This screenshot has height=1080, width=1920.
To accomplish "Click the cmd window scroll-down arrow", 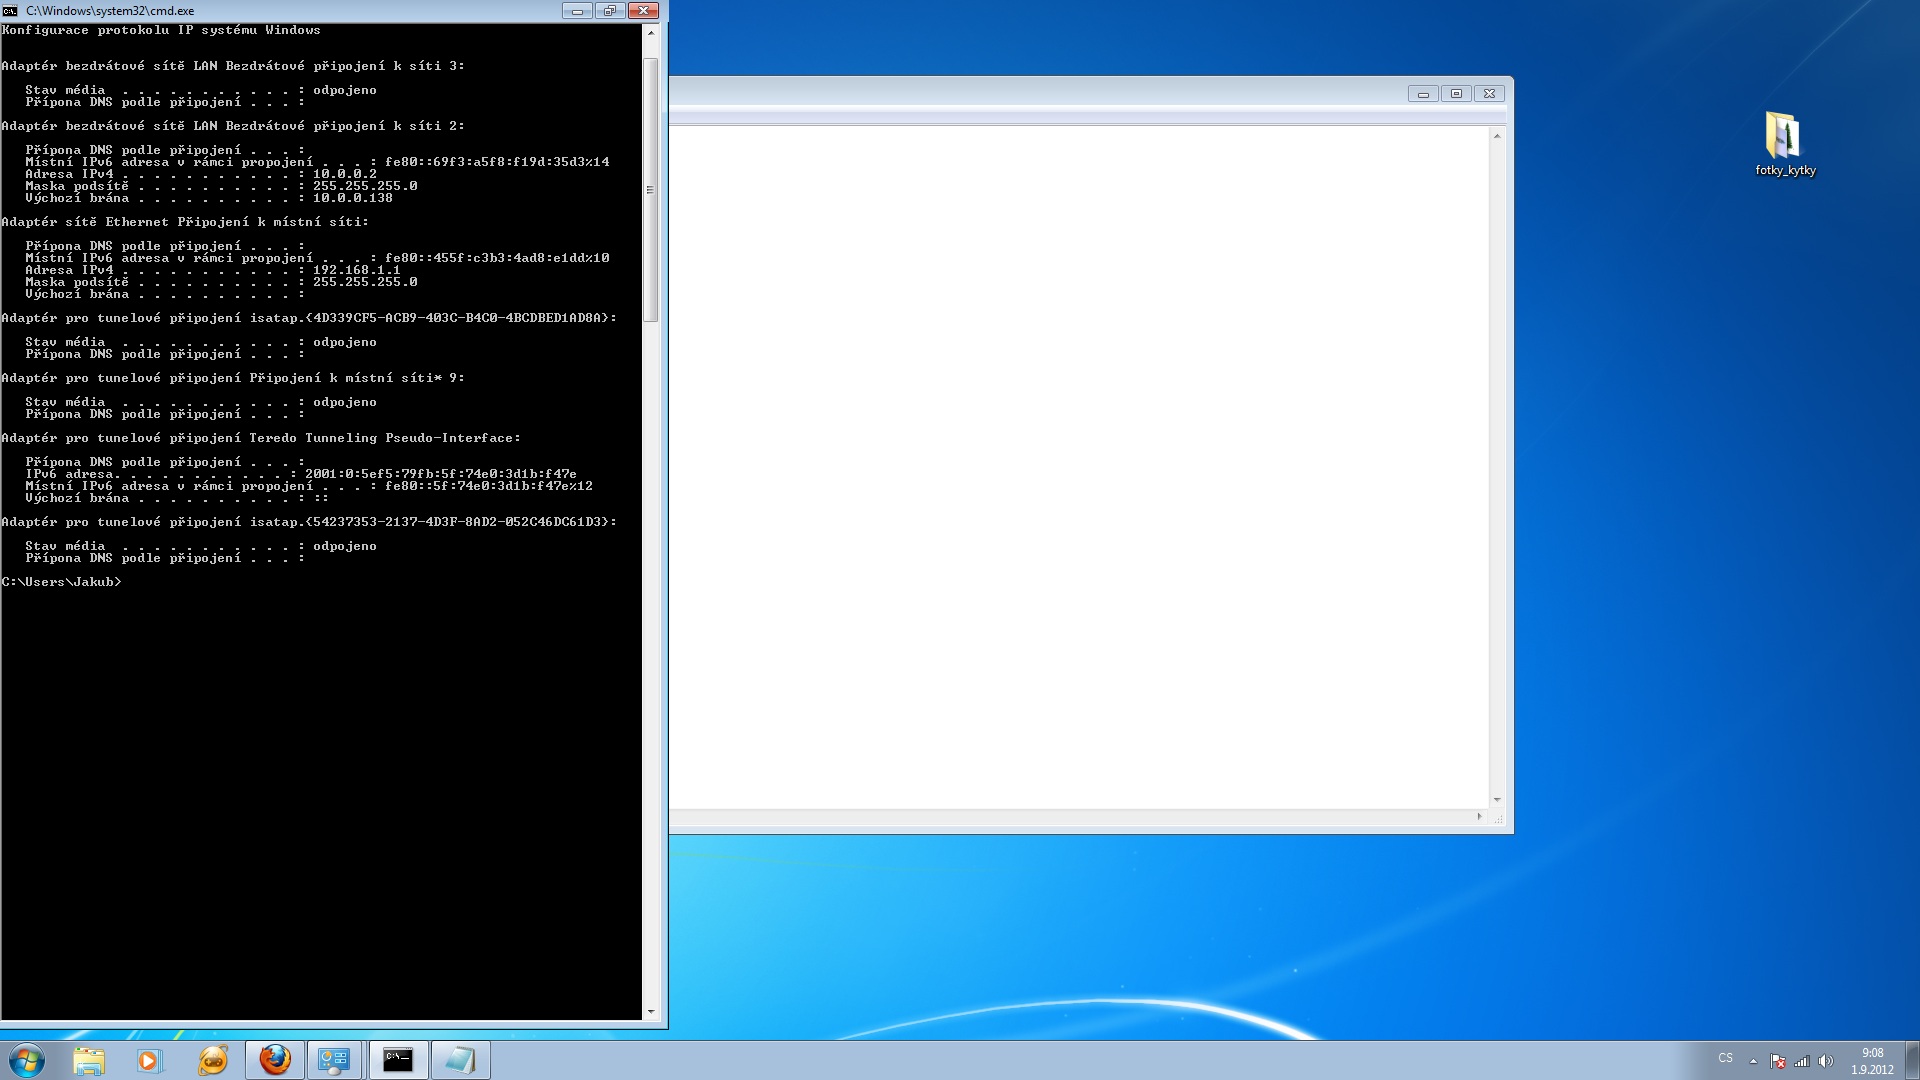I will [650, 1012].
